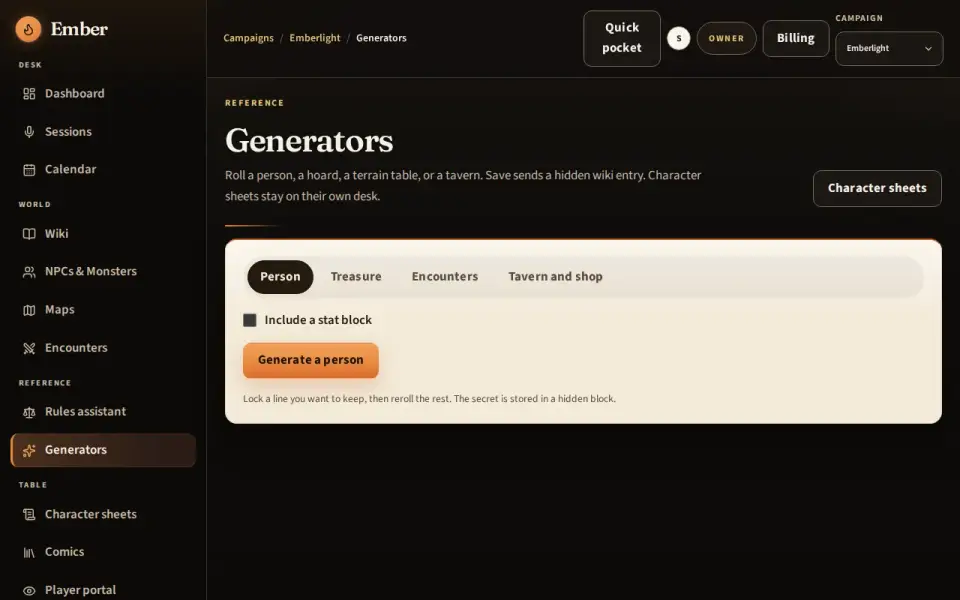Open the user avatar labeled S
The image size is (960, 600).
[x=678, y=38]
